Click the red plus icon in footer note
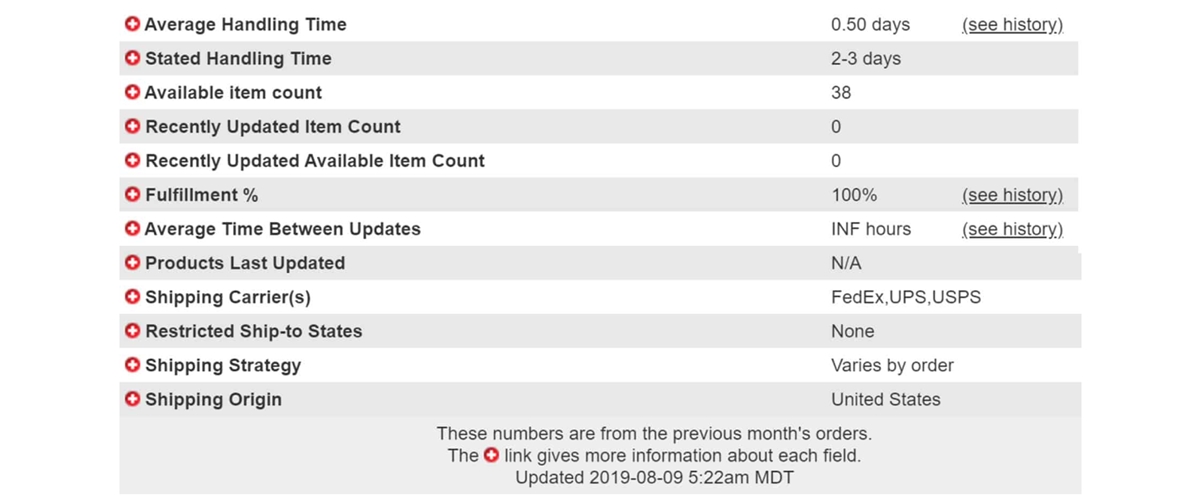Image resolution: width=1200 pixels, height=500 pixels. 491,455
